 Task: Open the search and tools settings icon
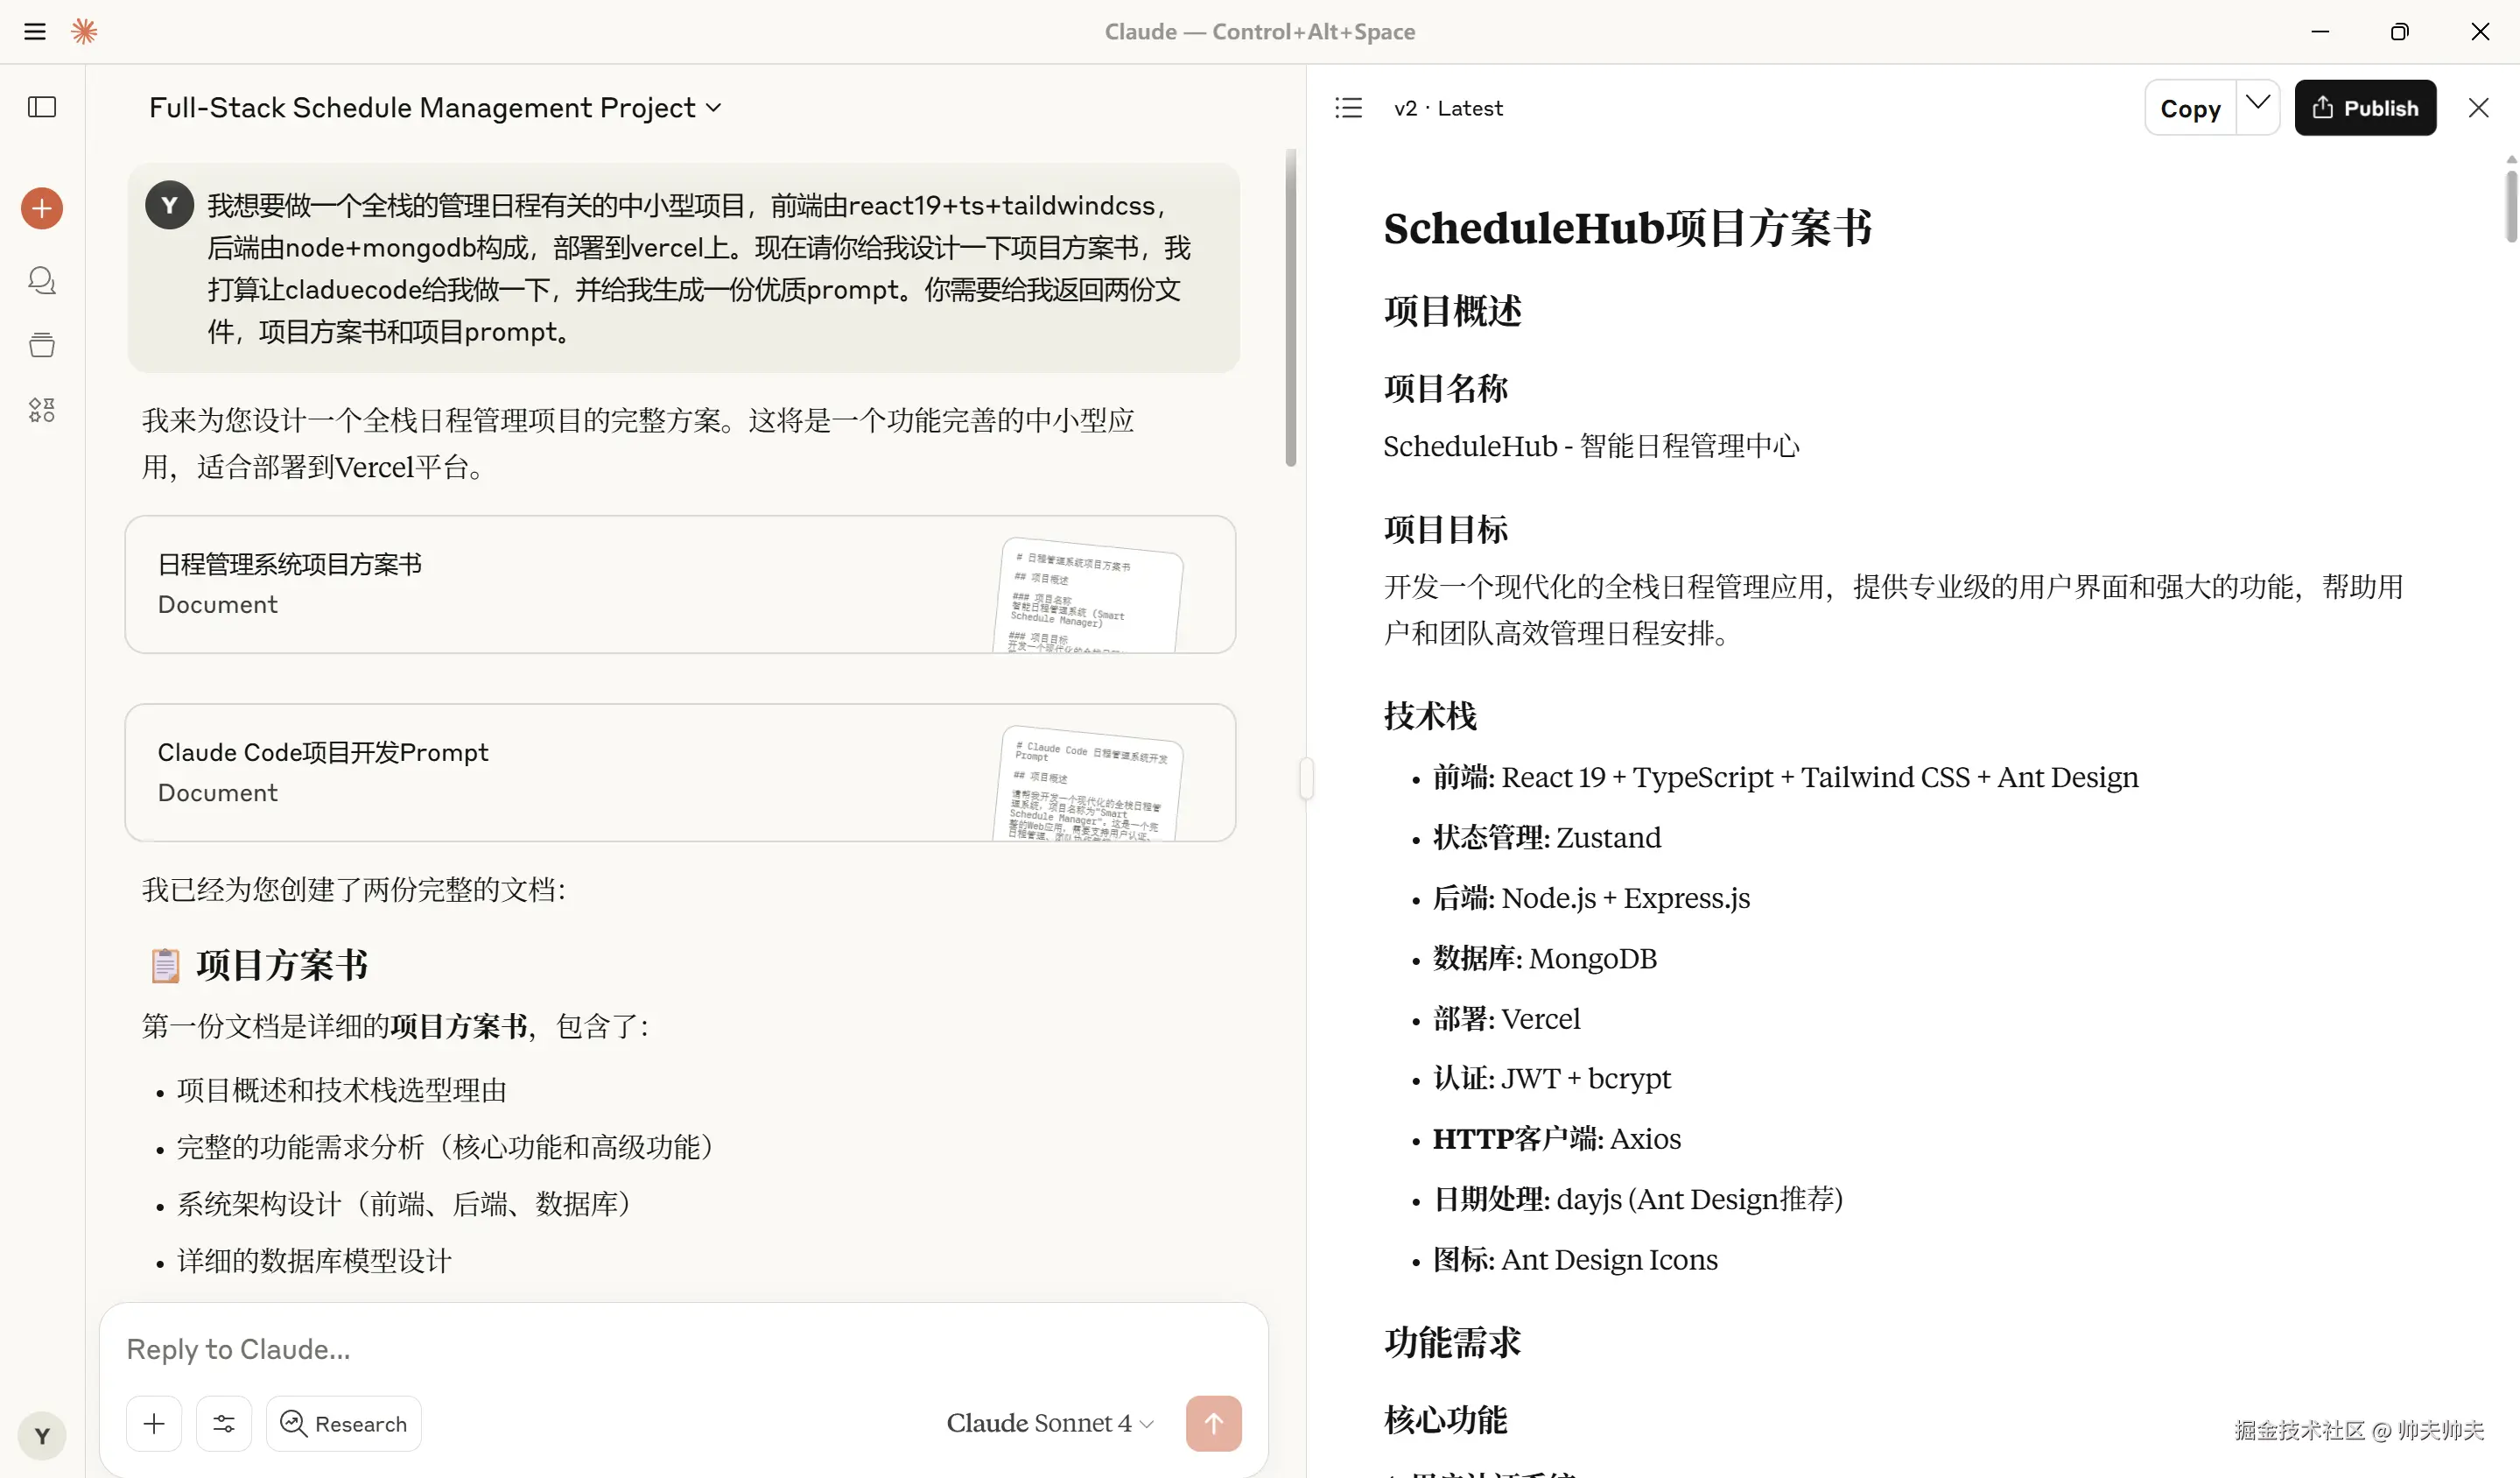pos(224,1423)
